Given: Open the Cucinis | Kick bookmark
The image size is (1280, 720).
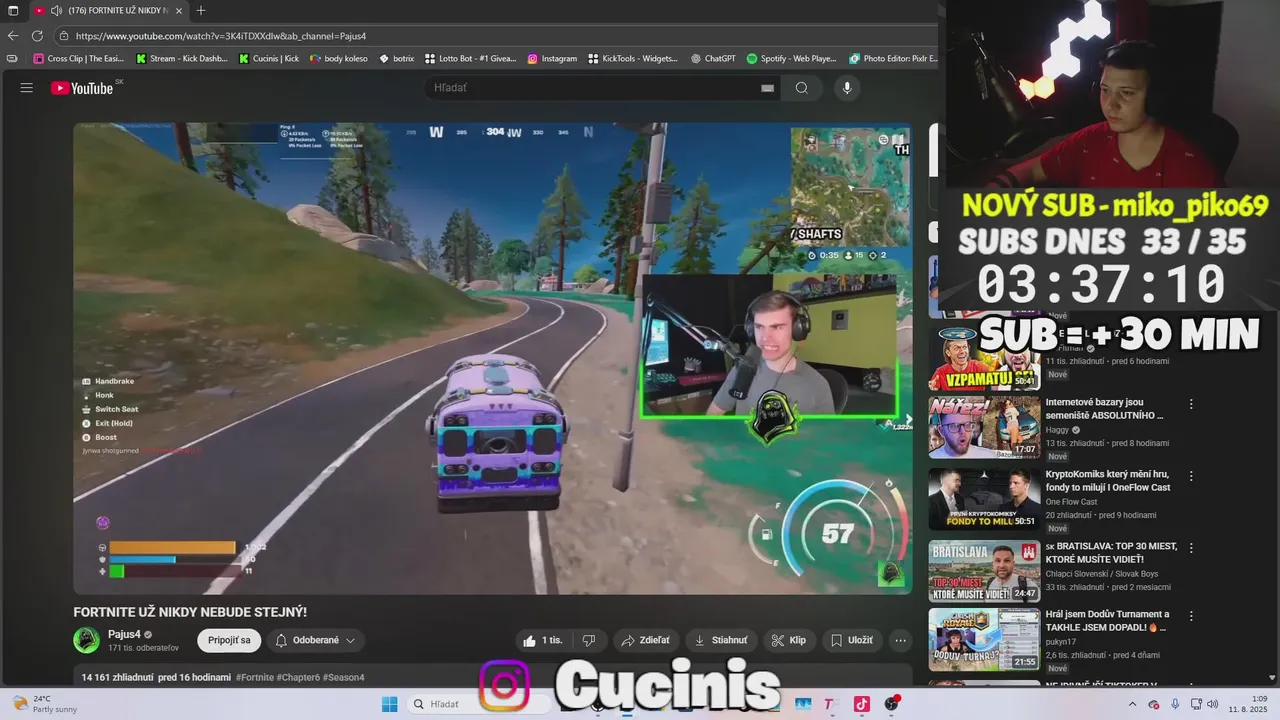Looking at the screenshot, I should click(x=268, y=58).
